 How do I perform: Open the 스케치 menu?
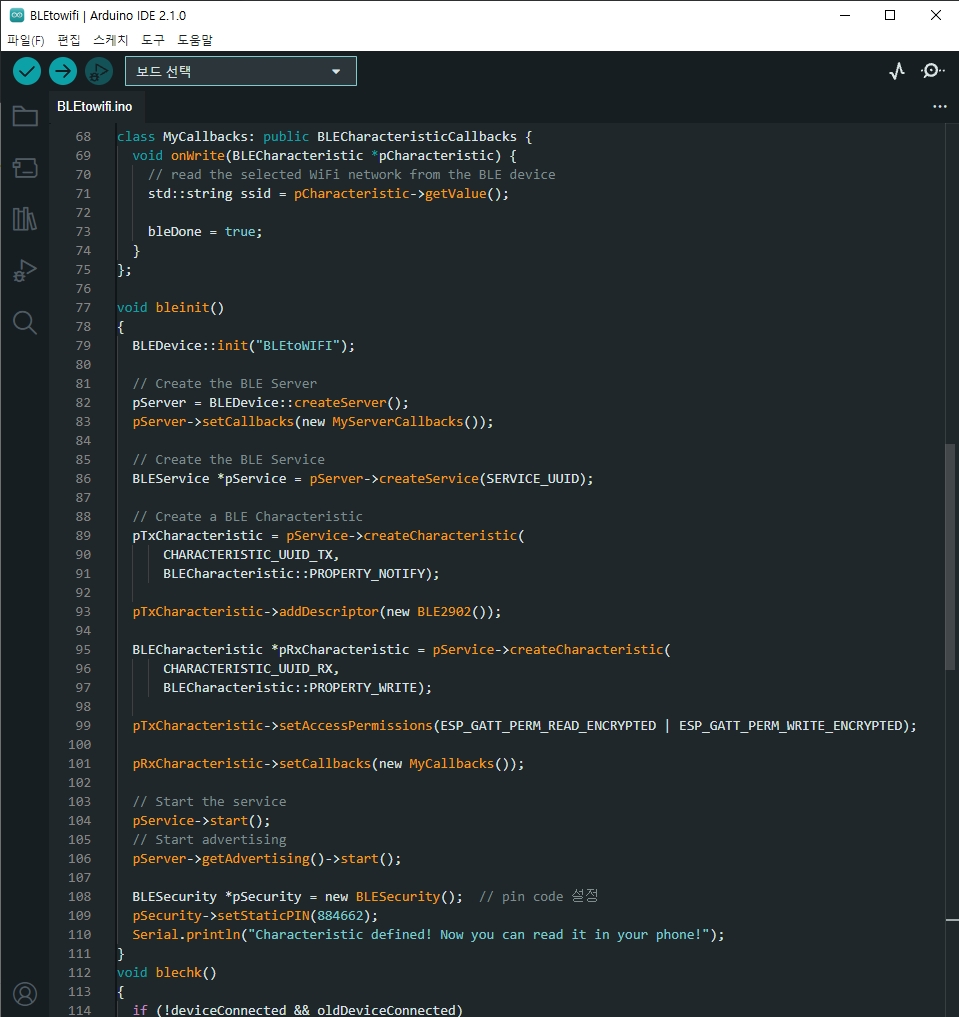110,40
